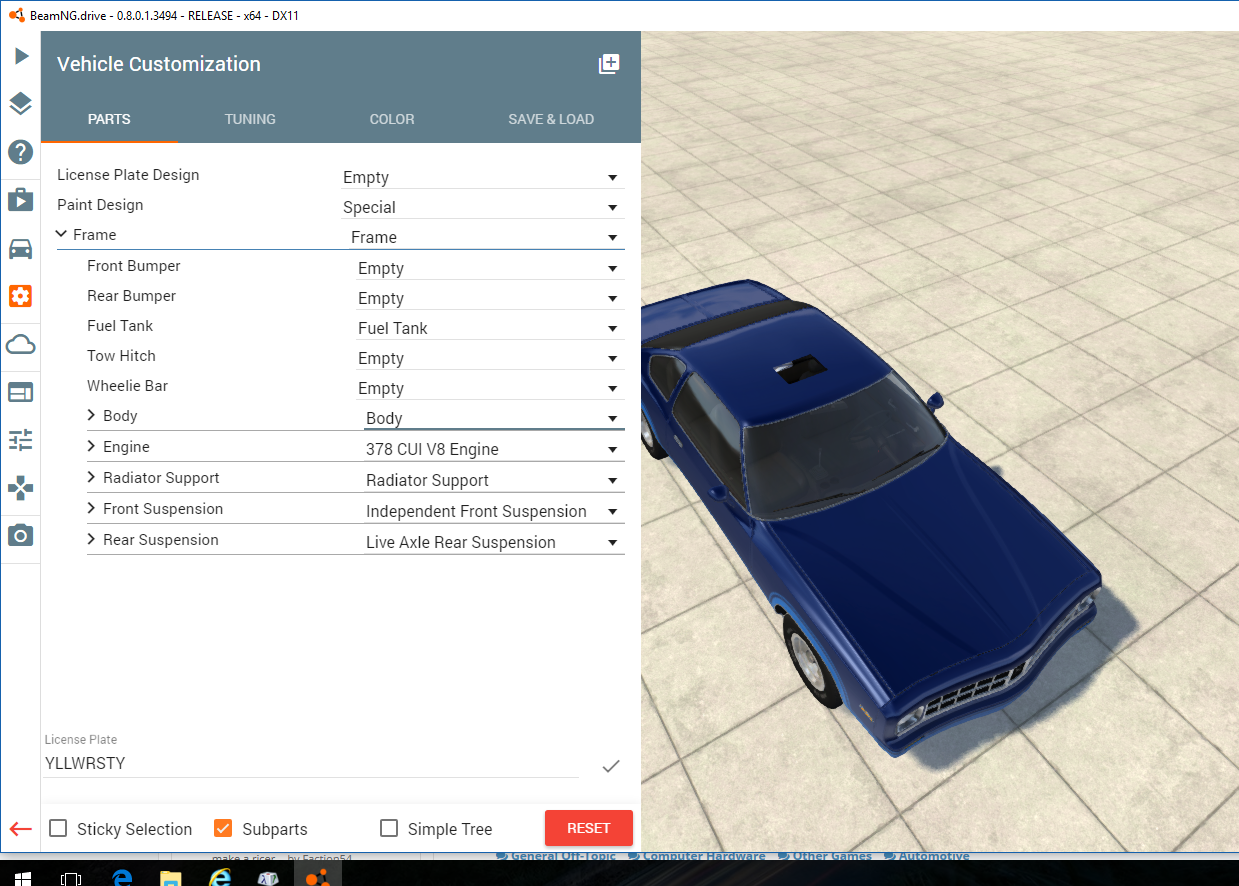The width and height of the screenshot is (1239, 886).
Task: Open Task View on the taskbar
Action: pyautogui.click(x=71, y=878)
